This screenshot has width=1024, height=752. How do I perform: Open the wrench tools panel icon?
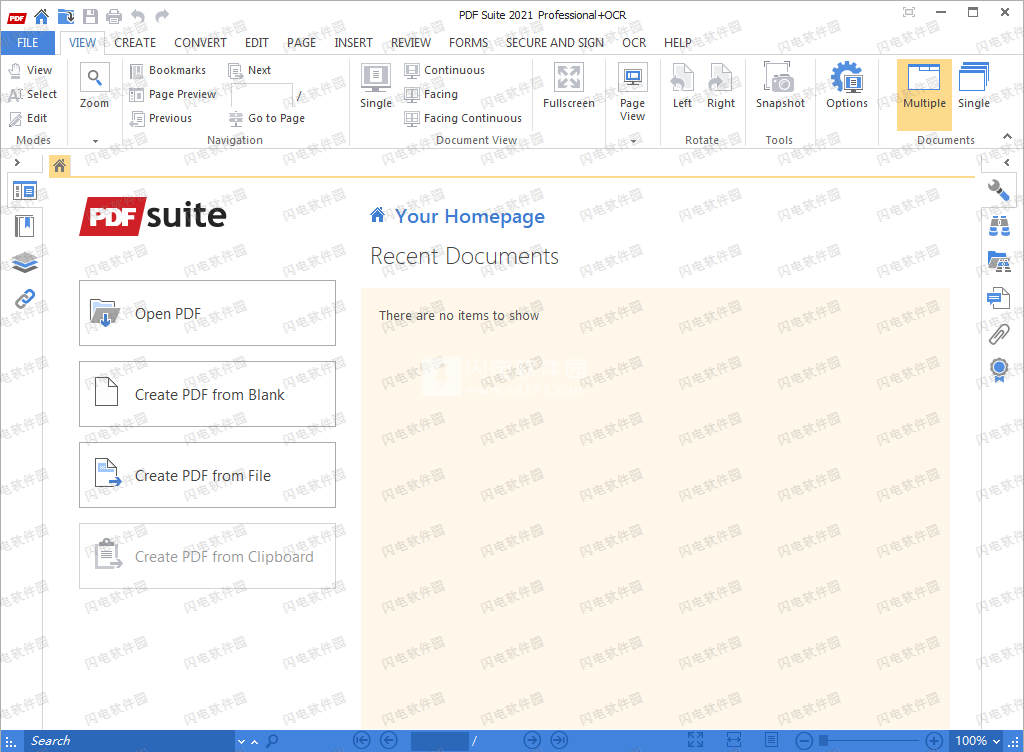tap(999, 190)
